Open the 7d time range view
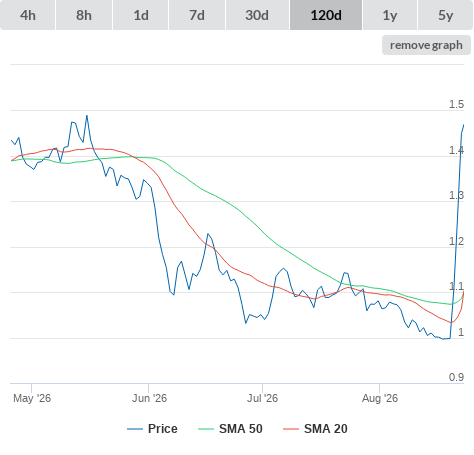 coord(197,15)
